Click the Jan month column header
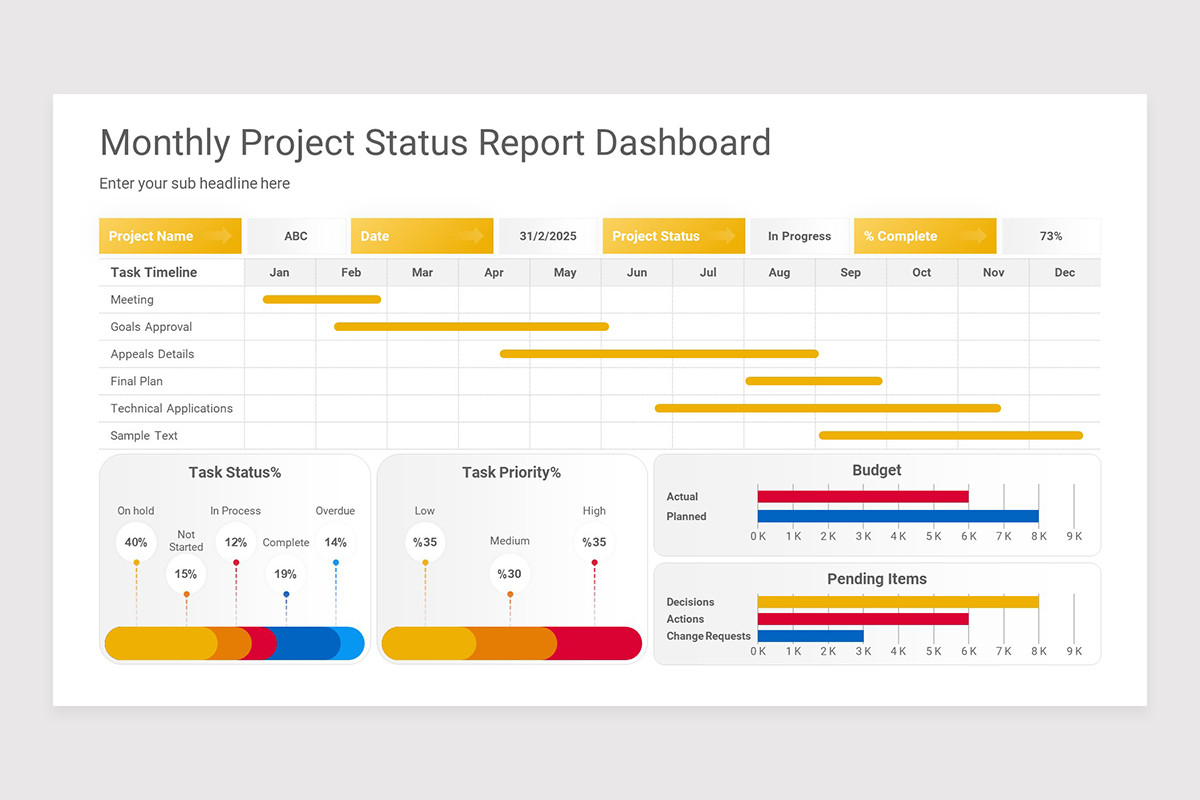1200x800 pixels. (279, 271)
